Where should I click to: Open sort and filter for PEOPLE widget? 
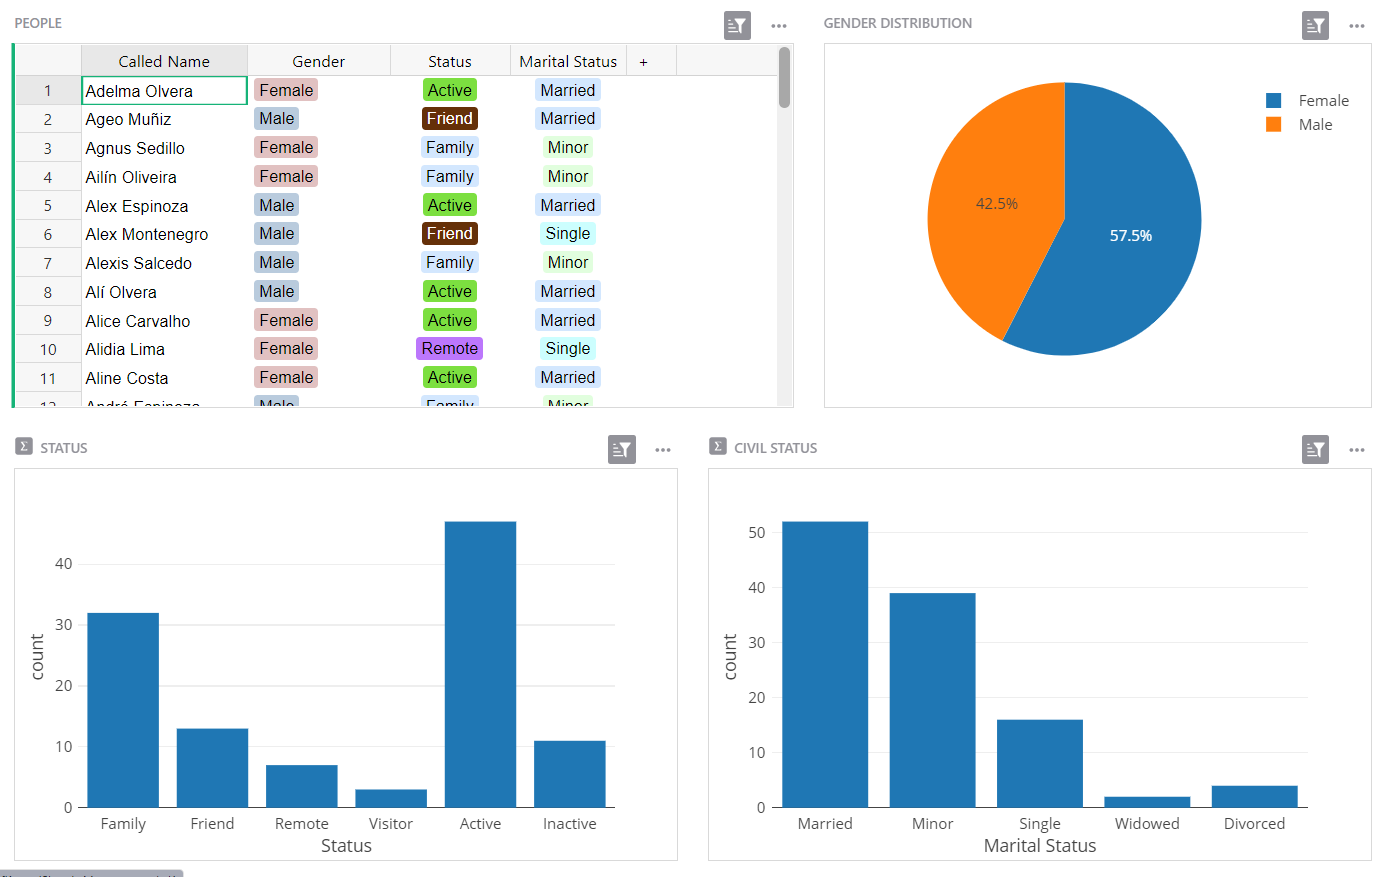click(737, 26)
